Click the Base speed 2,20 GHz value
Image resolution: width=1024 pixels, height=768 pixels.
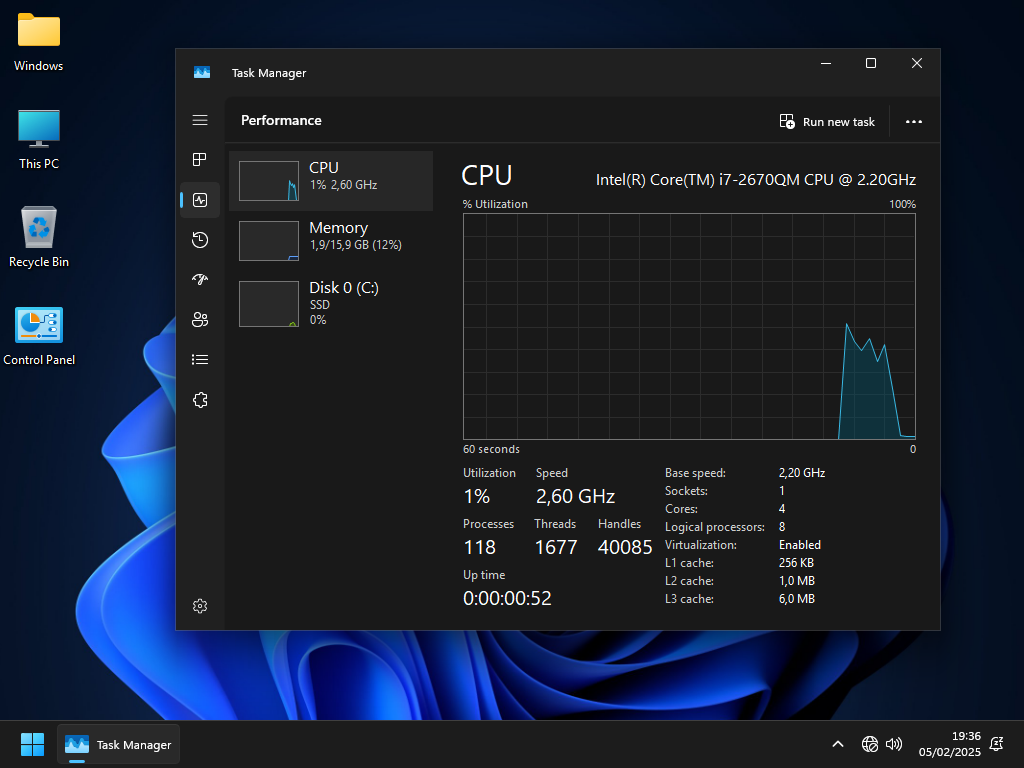(802, 473)
